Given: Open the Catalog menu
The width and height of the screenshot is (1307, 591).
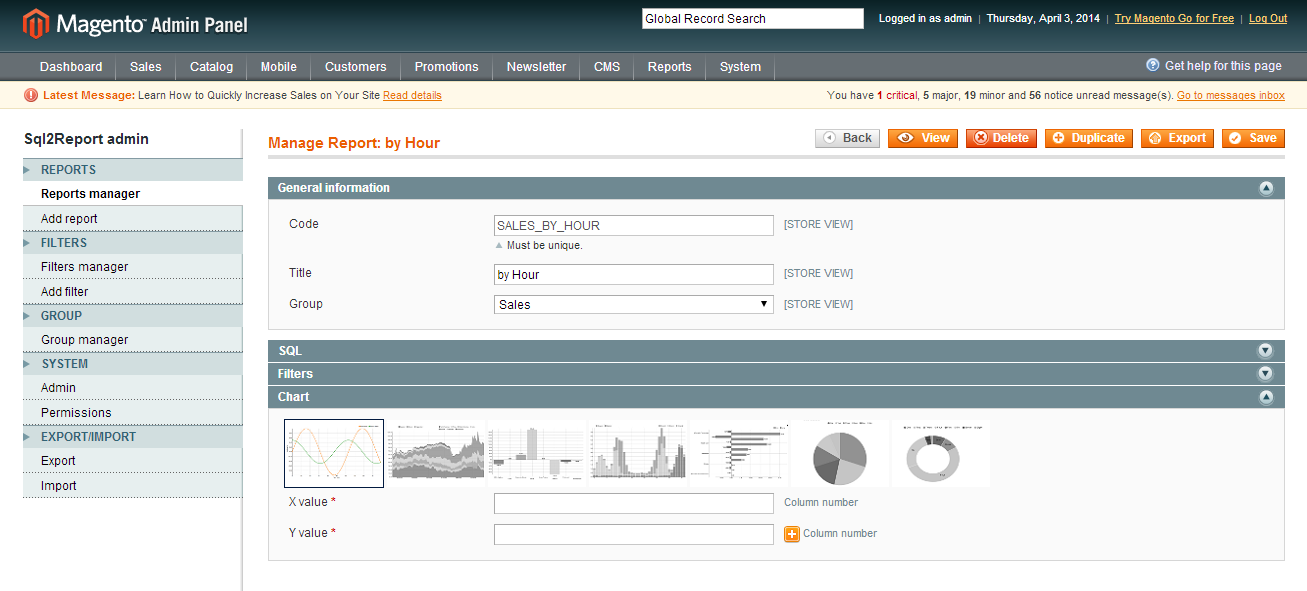Looking at the screenshot, I should [x=211, y=67].
